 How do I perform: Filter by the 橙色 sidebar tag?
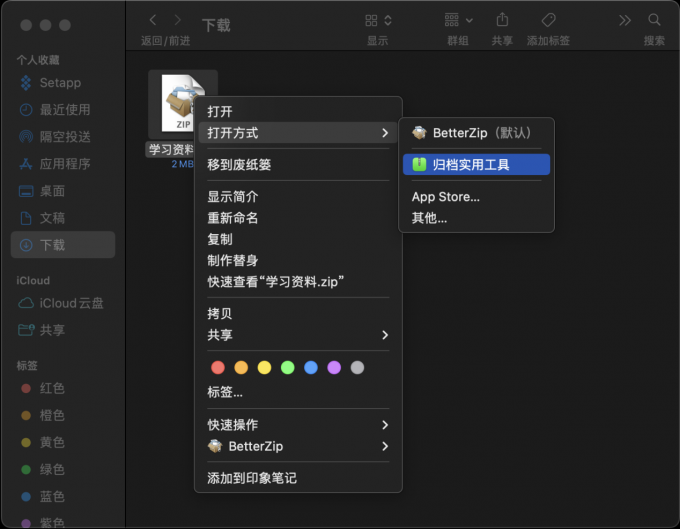point(63,415)
